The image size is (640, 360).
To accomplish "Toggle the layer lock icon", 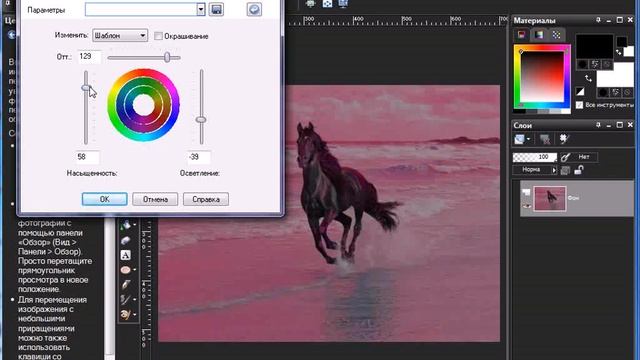I will pos(579,170).
